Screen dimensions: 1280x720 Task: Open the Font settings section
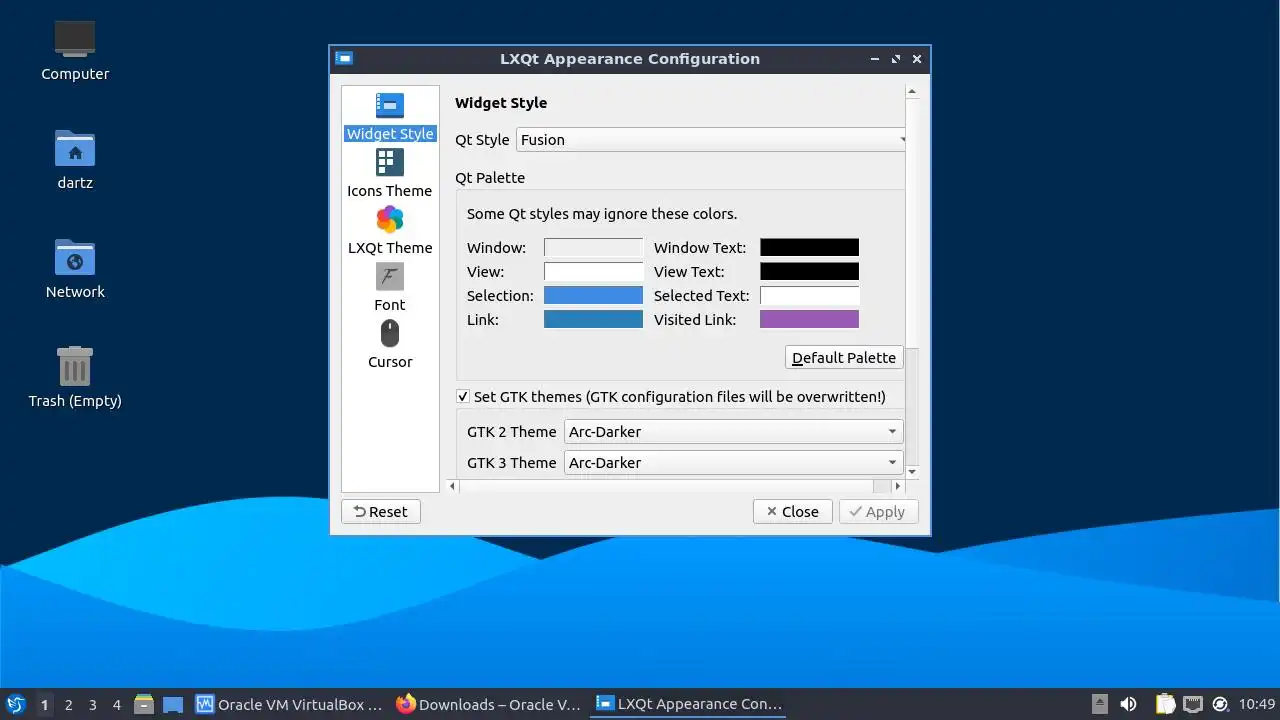coord(390,288)
